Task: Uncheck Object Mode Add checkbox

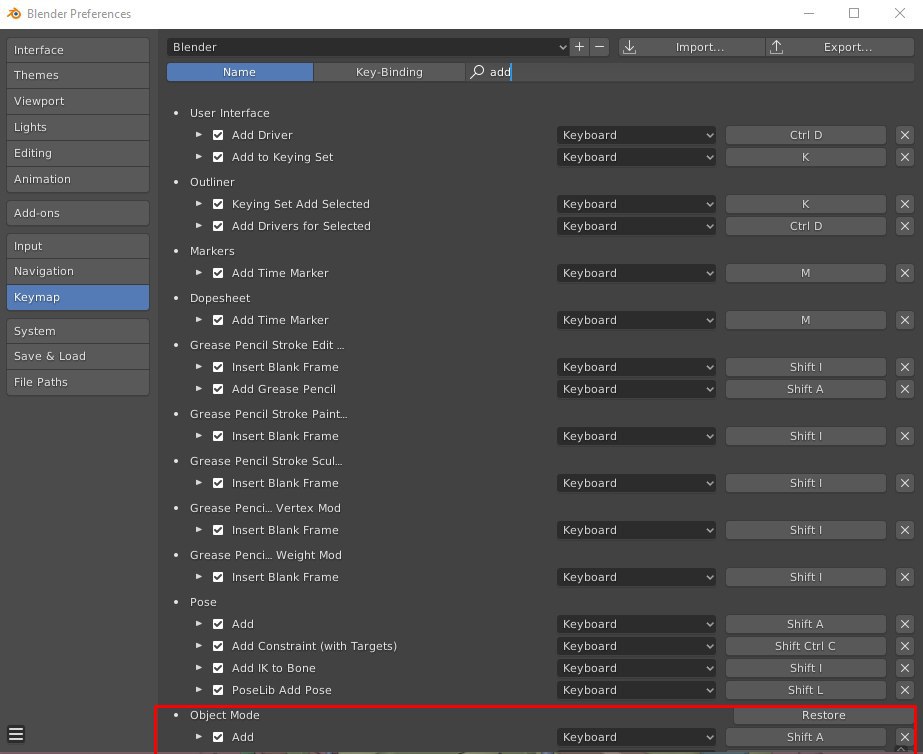Action: tap(218, 737)
